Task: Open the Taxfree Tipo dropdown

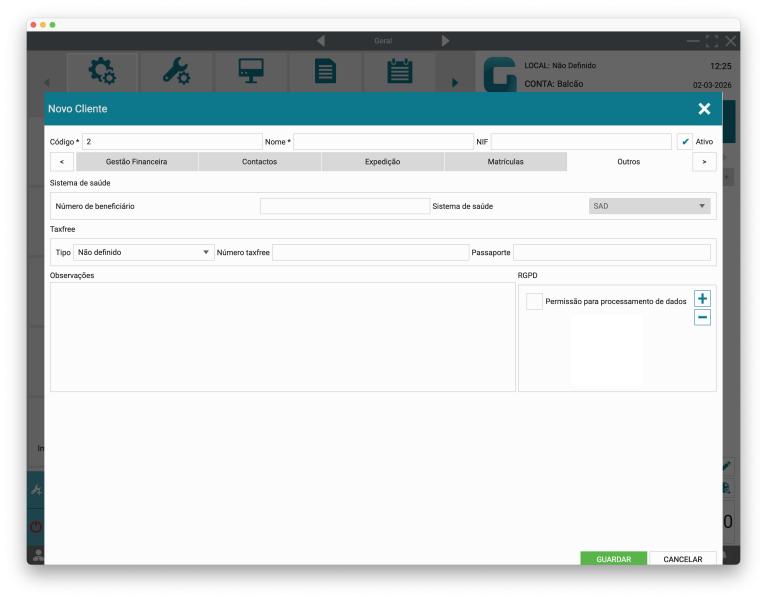Action: click(x=145, y=253)
